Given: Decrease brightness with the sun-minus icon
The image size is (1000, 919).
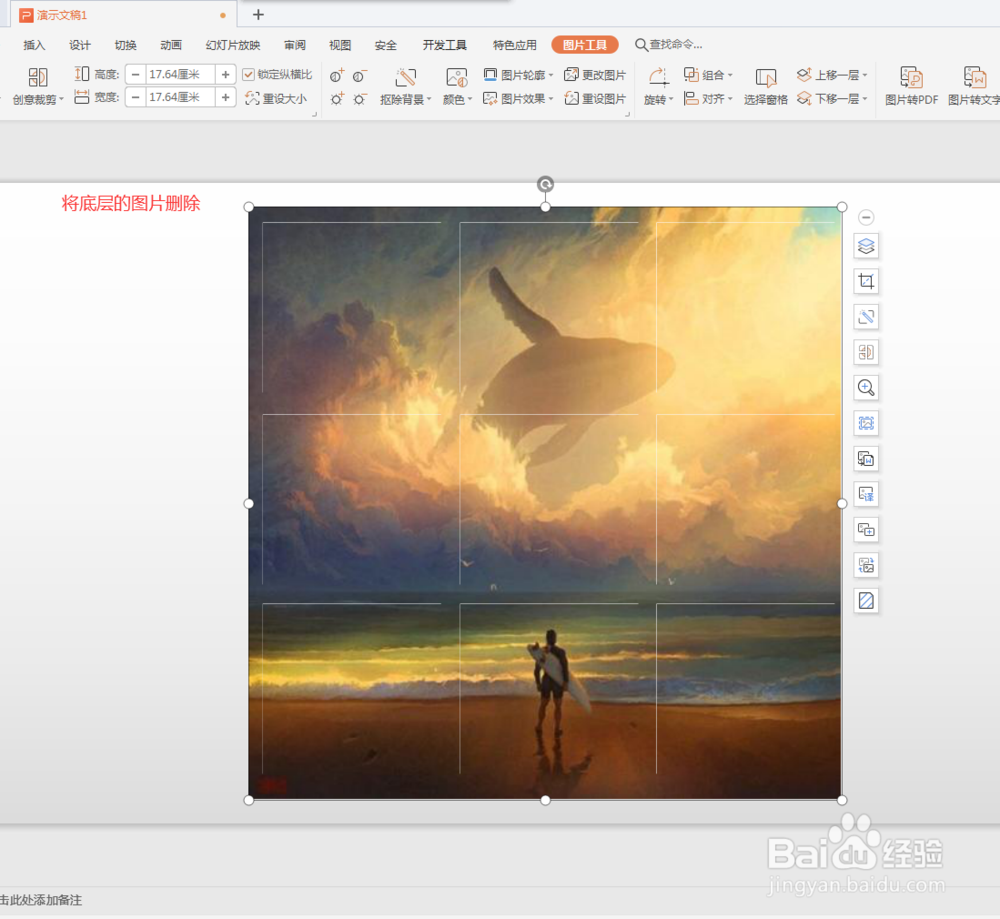Looking at the screenshot, I should [360, 99].
